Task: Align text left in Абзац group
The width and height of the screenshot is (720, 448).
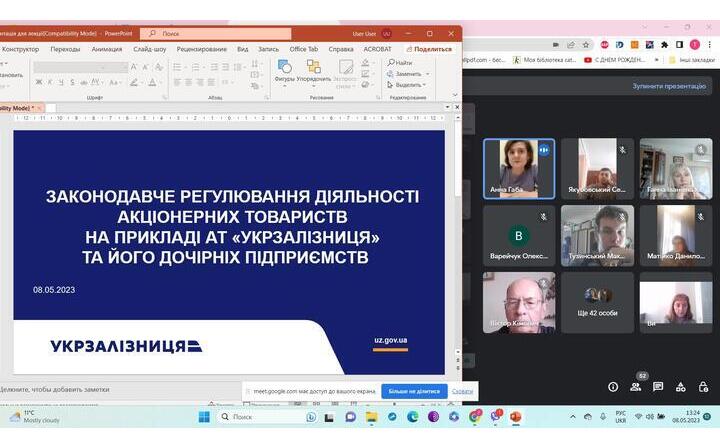Action: click(x=177, y=82)
